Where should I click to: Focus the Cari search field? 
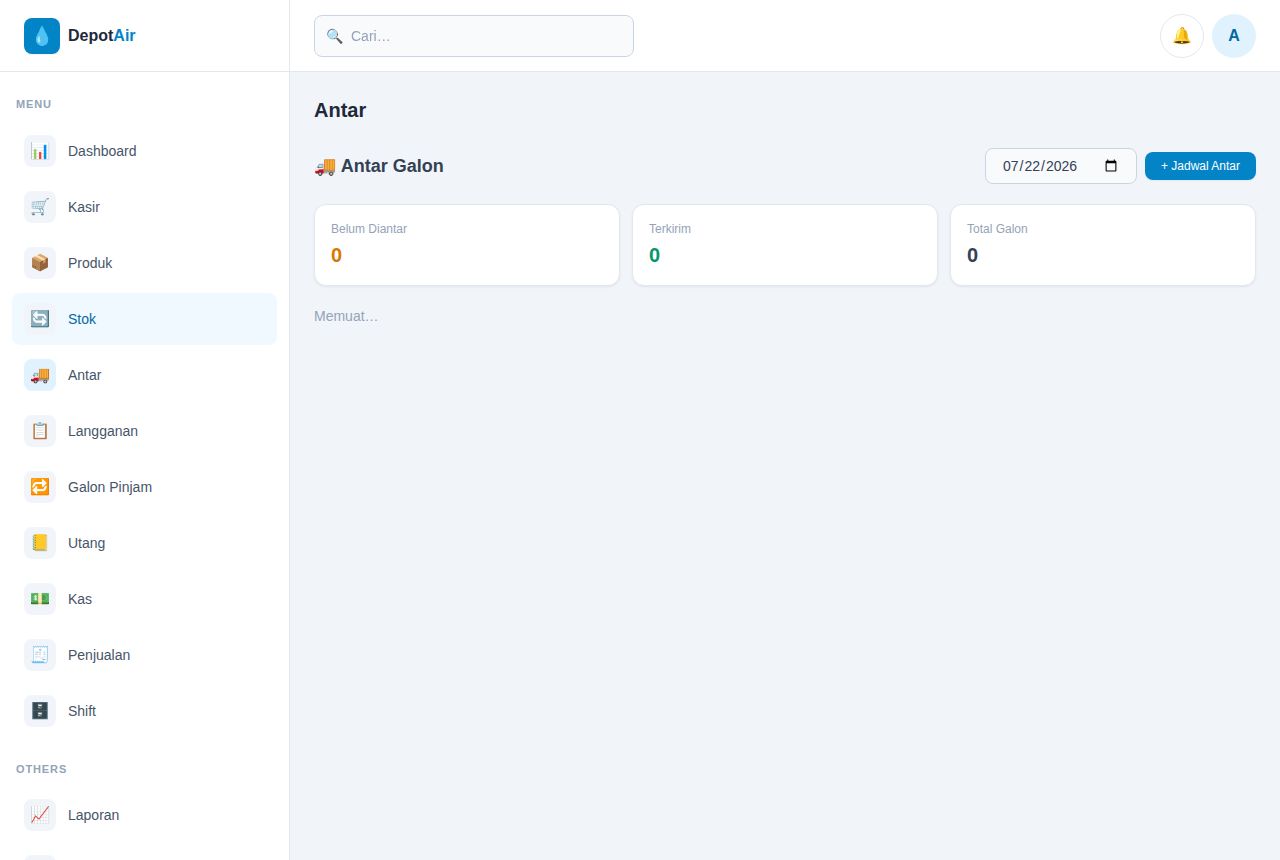click(x=474, y=36)
